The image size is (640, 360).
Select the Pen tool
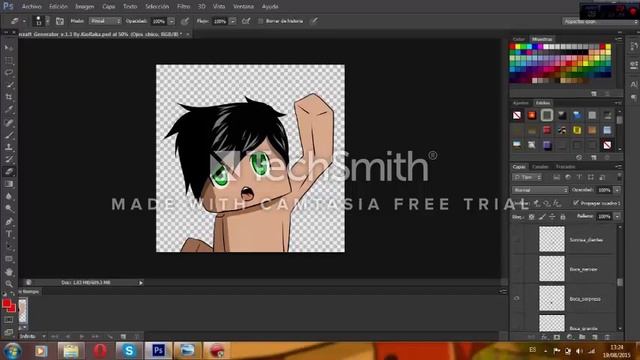[9, 221]
